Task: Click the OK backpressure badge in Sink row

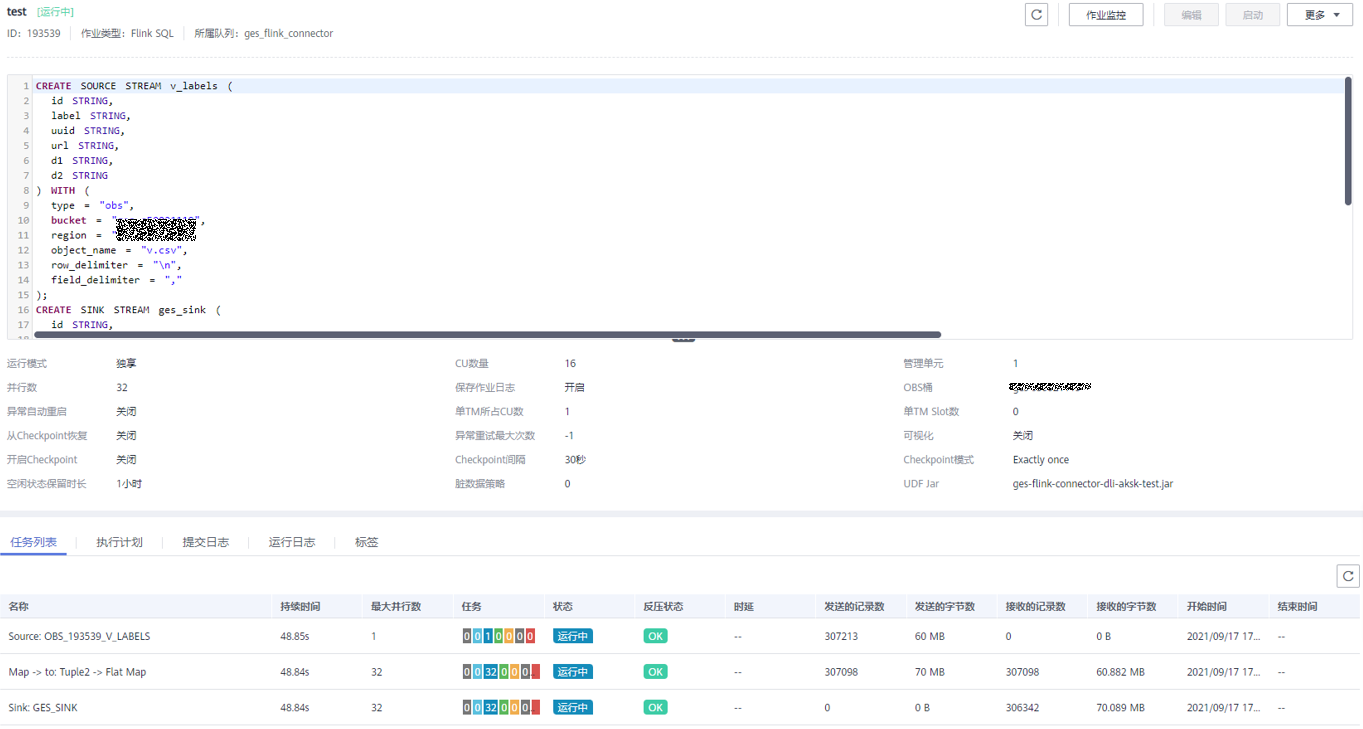Action: pyautogui.click(x=655, y=708)
